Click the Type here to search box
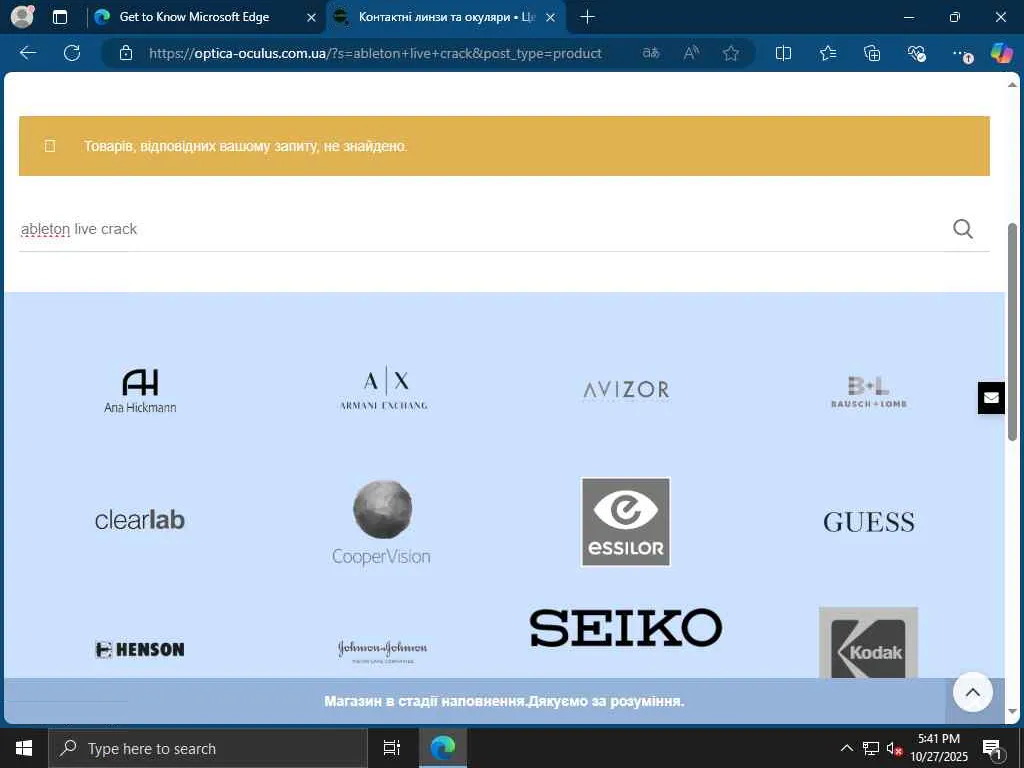This screenshot has height=768, width=1024. (x=208, y=748)
